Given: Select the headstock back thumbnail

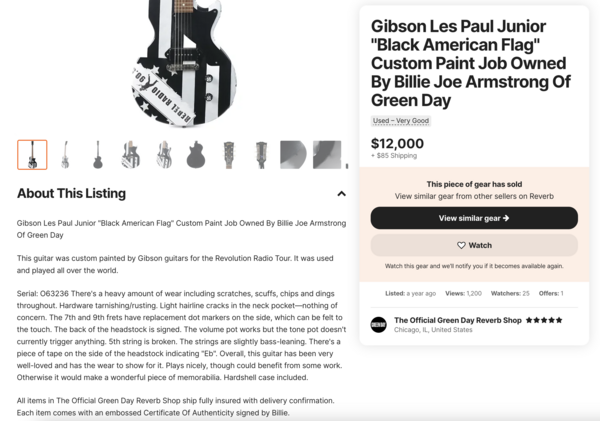Looking at the screenshot, I should (x=261, y=155).
